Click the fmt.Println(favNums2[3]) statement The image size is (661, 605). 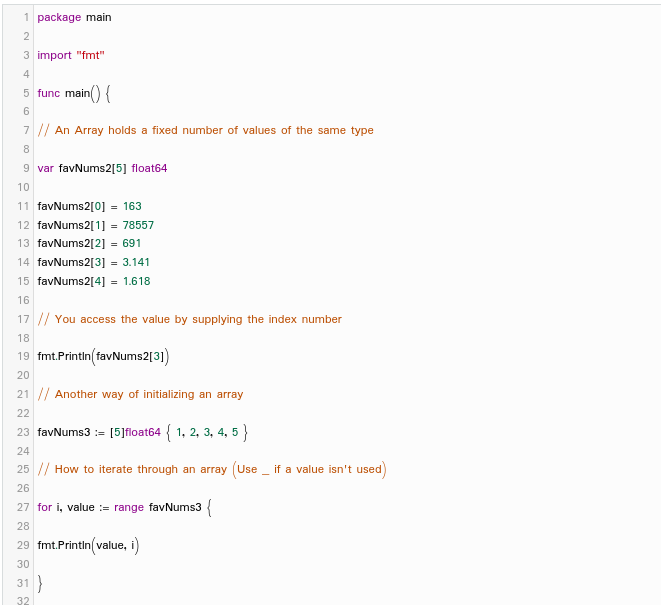[103, 357]
